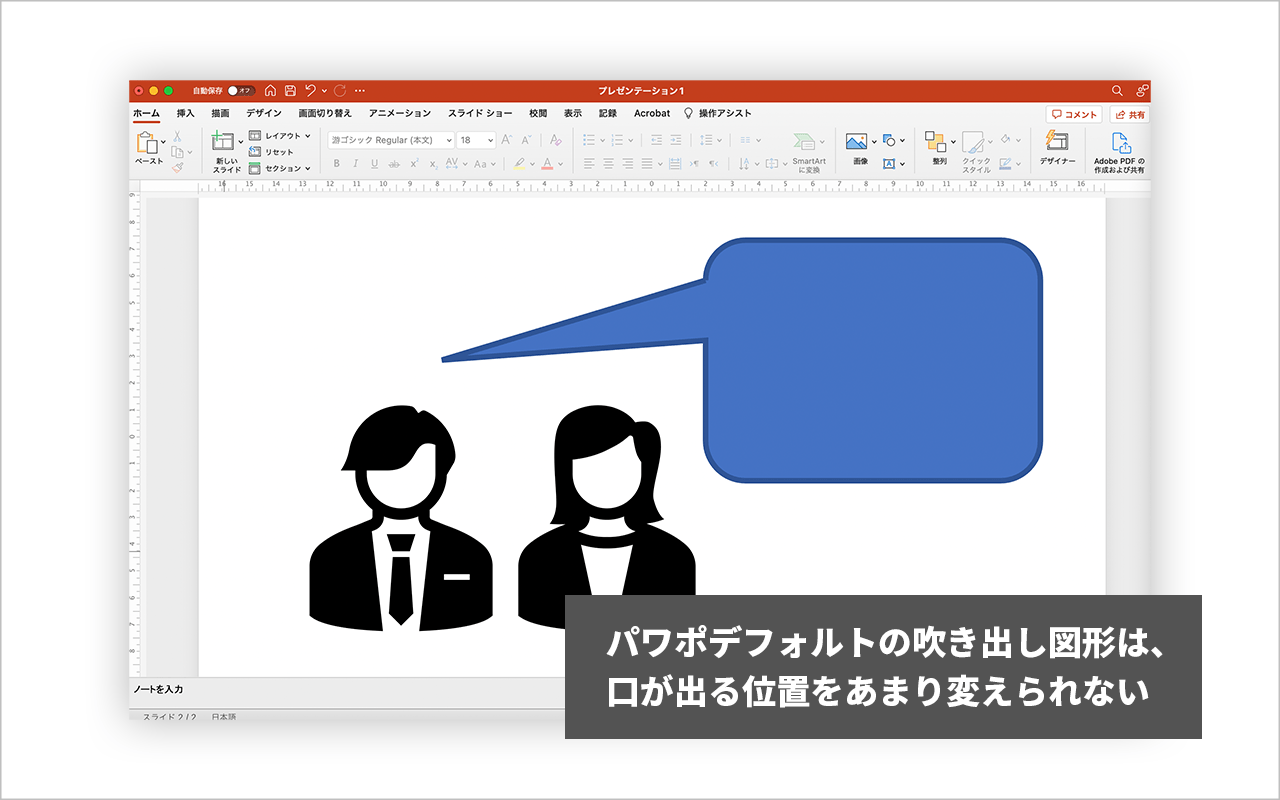Click the コメント comment button
The image size is (1280, 800).
coord(1074,115)
